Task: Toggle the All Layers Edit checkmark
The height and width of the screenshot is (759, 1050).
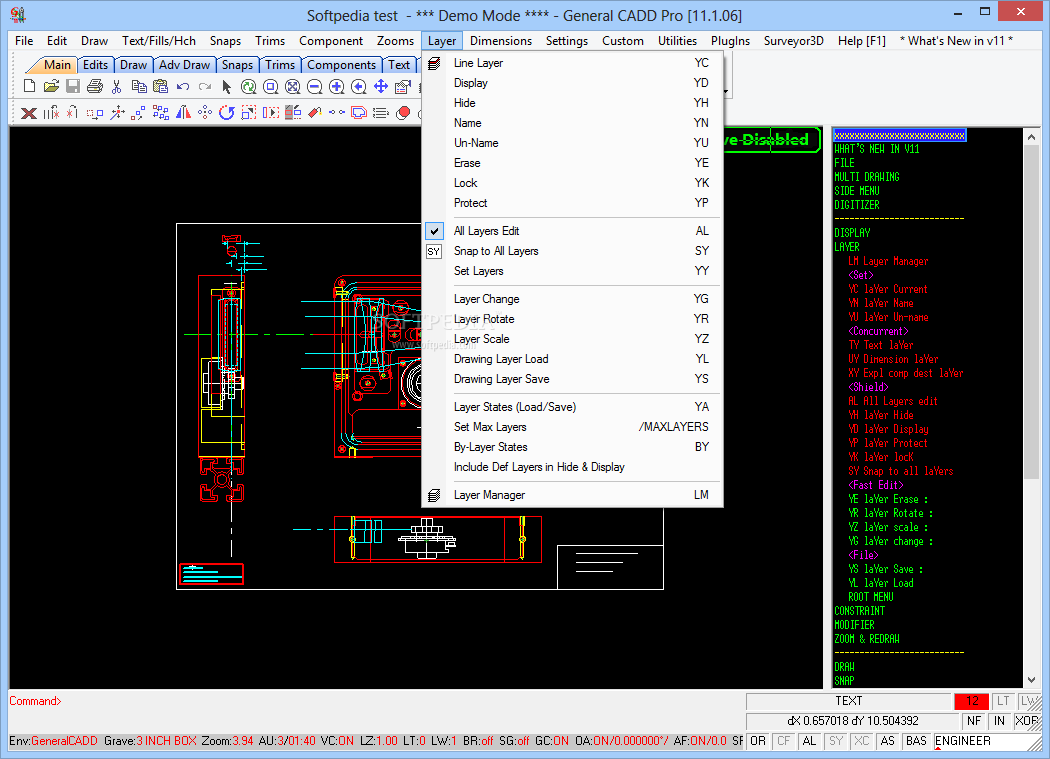Action: coord(434,231)
